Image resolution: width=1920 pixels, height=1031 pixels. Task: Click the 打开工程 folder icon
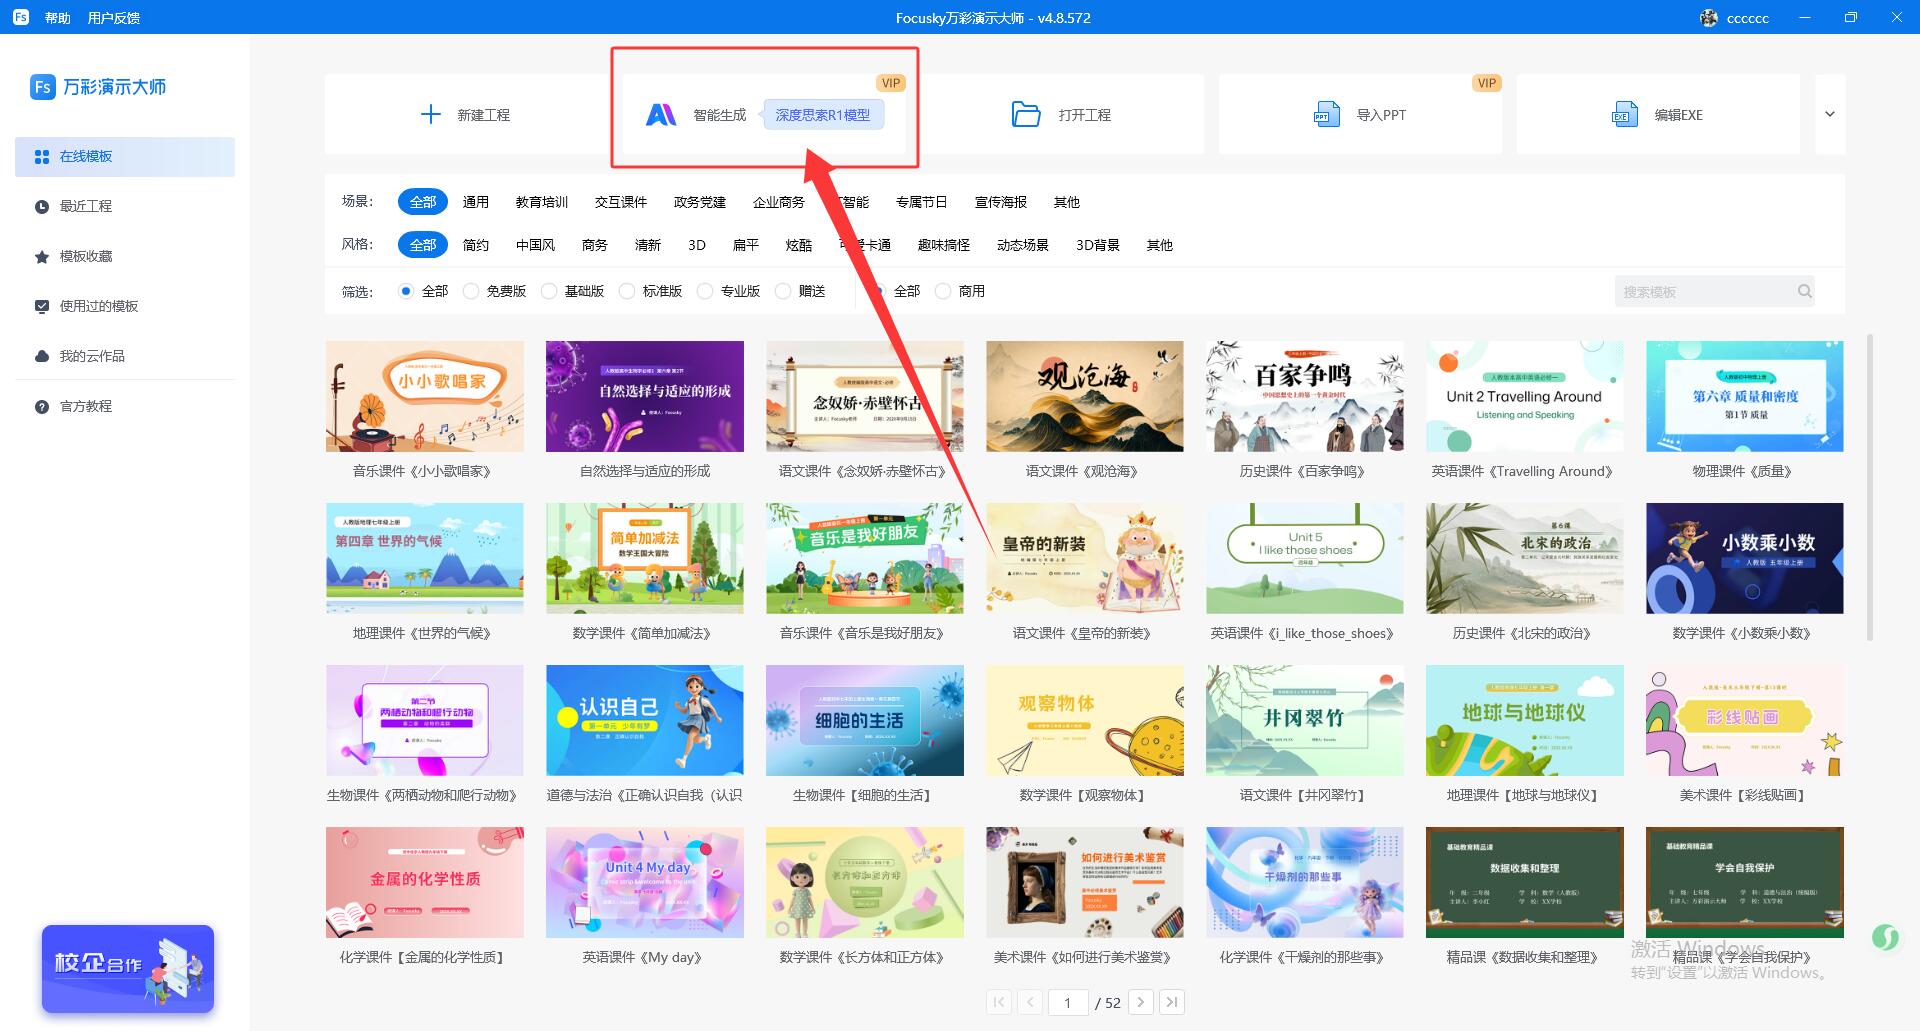coord(1025,115)
